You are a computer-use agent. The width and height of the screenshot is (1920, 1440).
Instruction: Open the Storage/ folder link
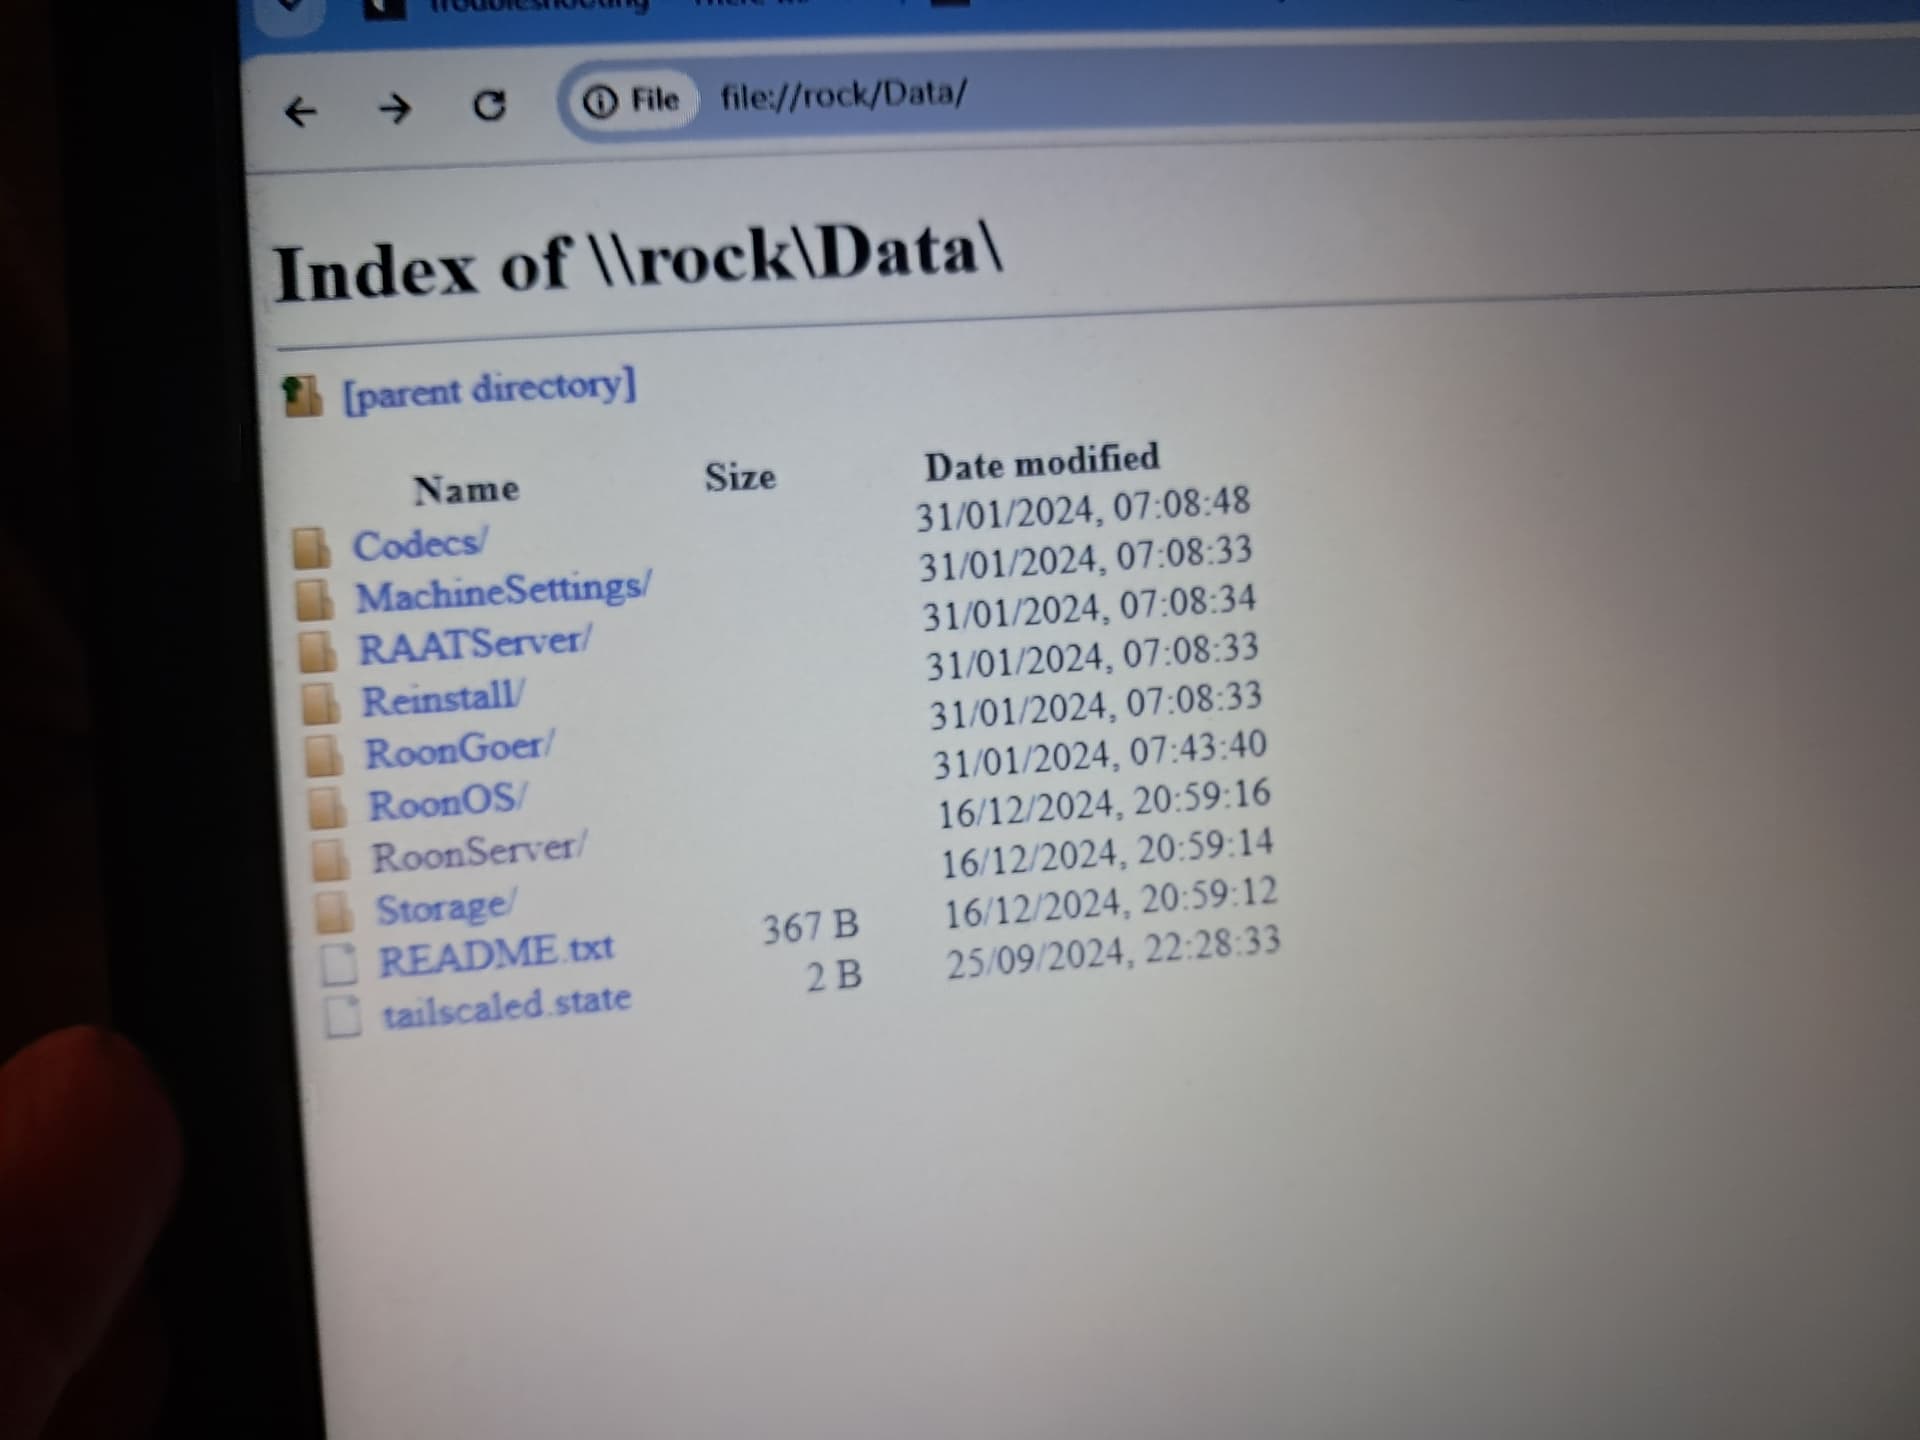click(x=446, y=907)
